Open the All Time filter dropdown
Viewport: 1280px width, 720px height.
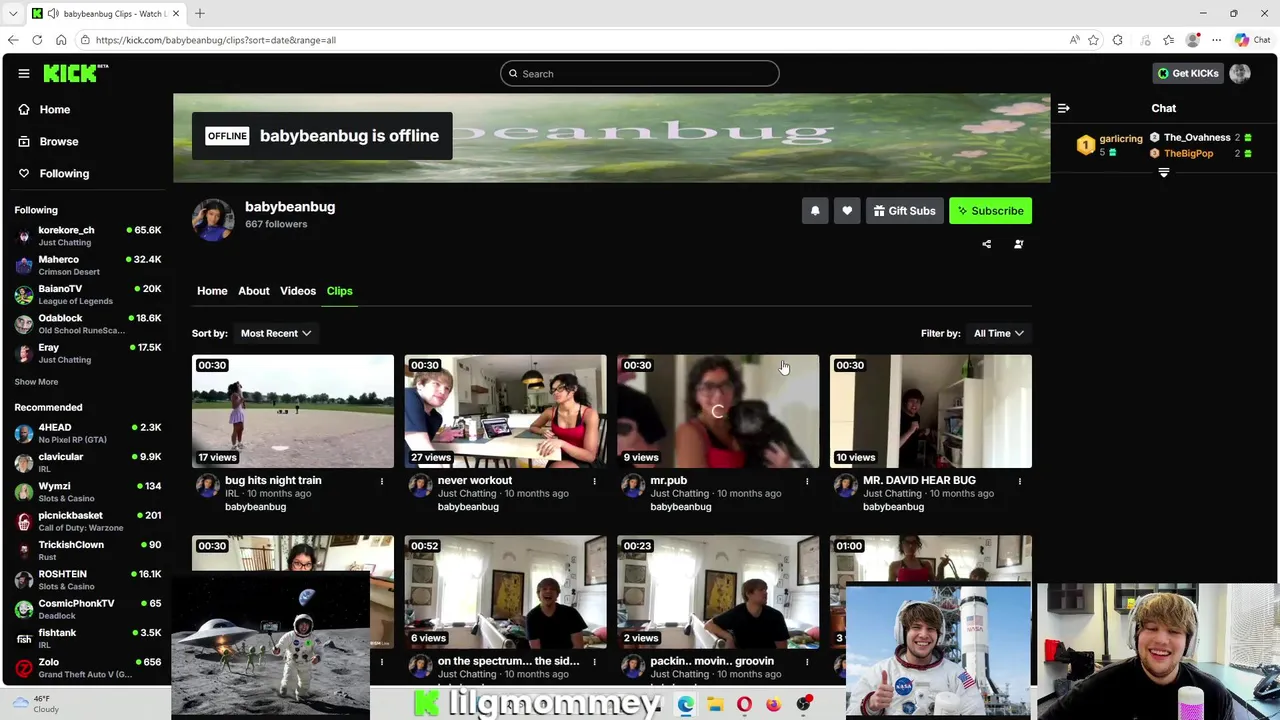coord(999,333)
